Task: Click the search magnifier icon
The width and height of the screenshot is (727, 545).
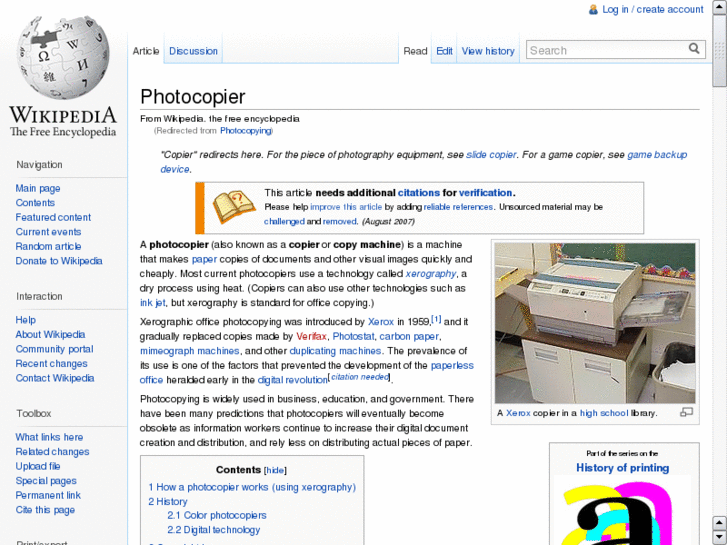Action: pos(694,49)
